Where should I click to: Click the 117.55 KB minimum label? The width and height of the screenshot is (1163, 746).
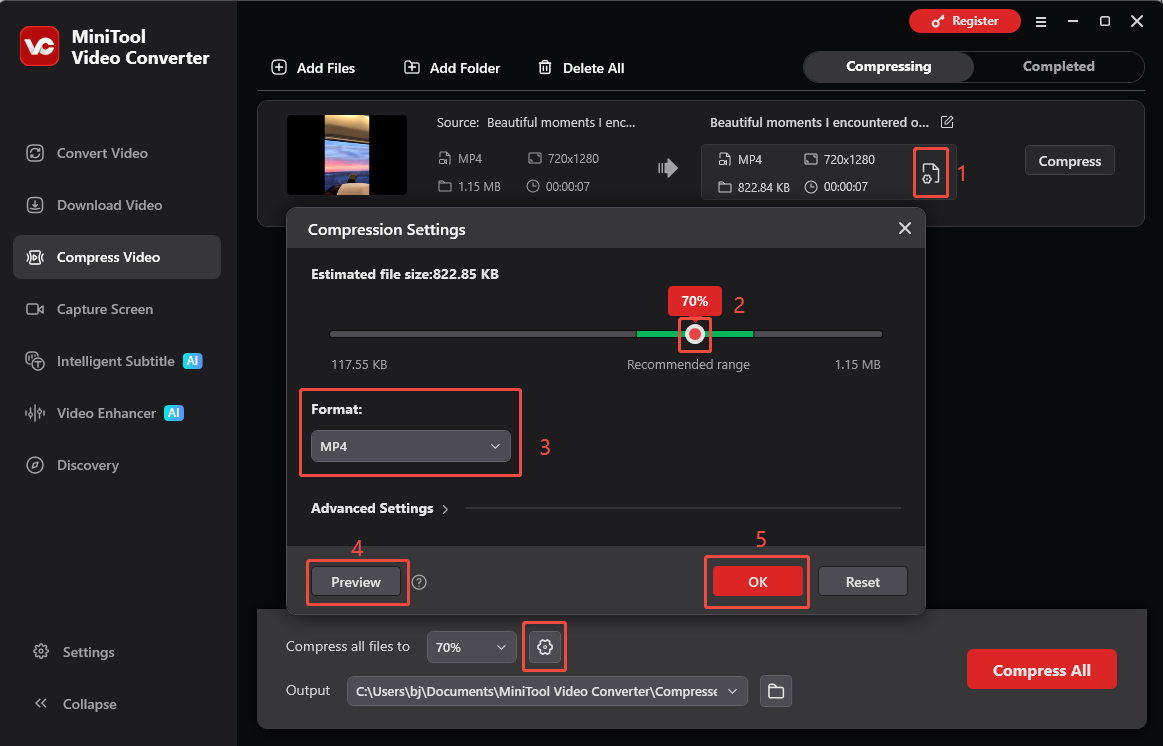click(359, 365)
